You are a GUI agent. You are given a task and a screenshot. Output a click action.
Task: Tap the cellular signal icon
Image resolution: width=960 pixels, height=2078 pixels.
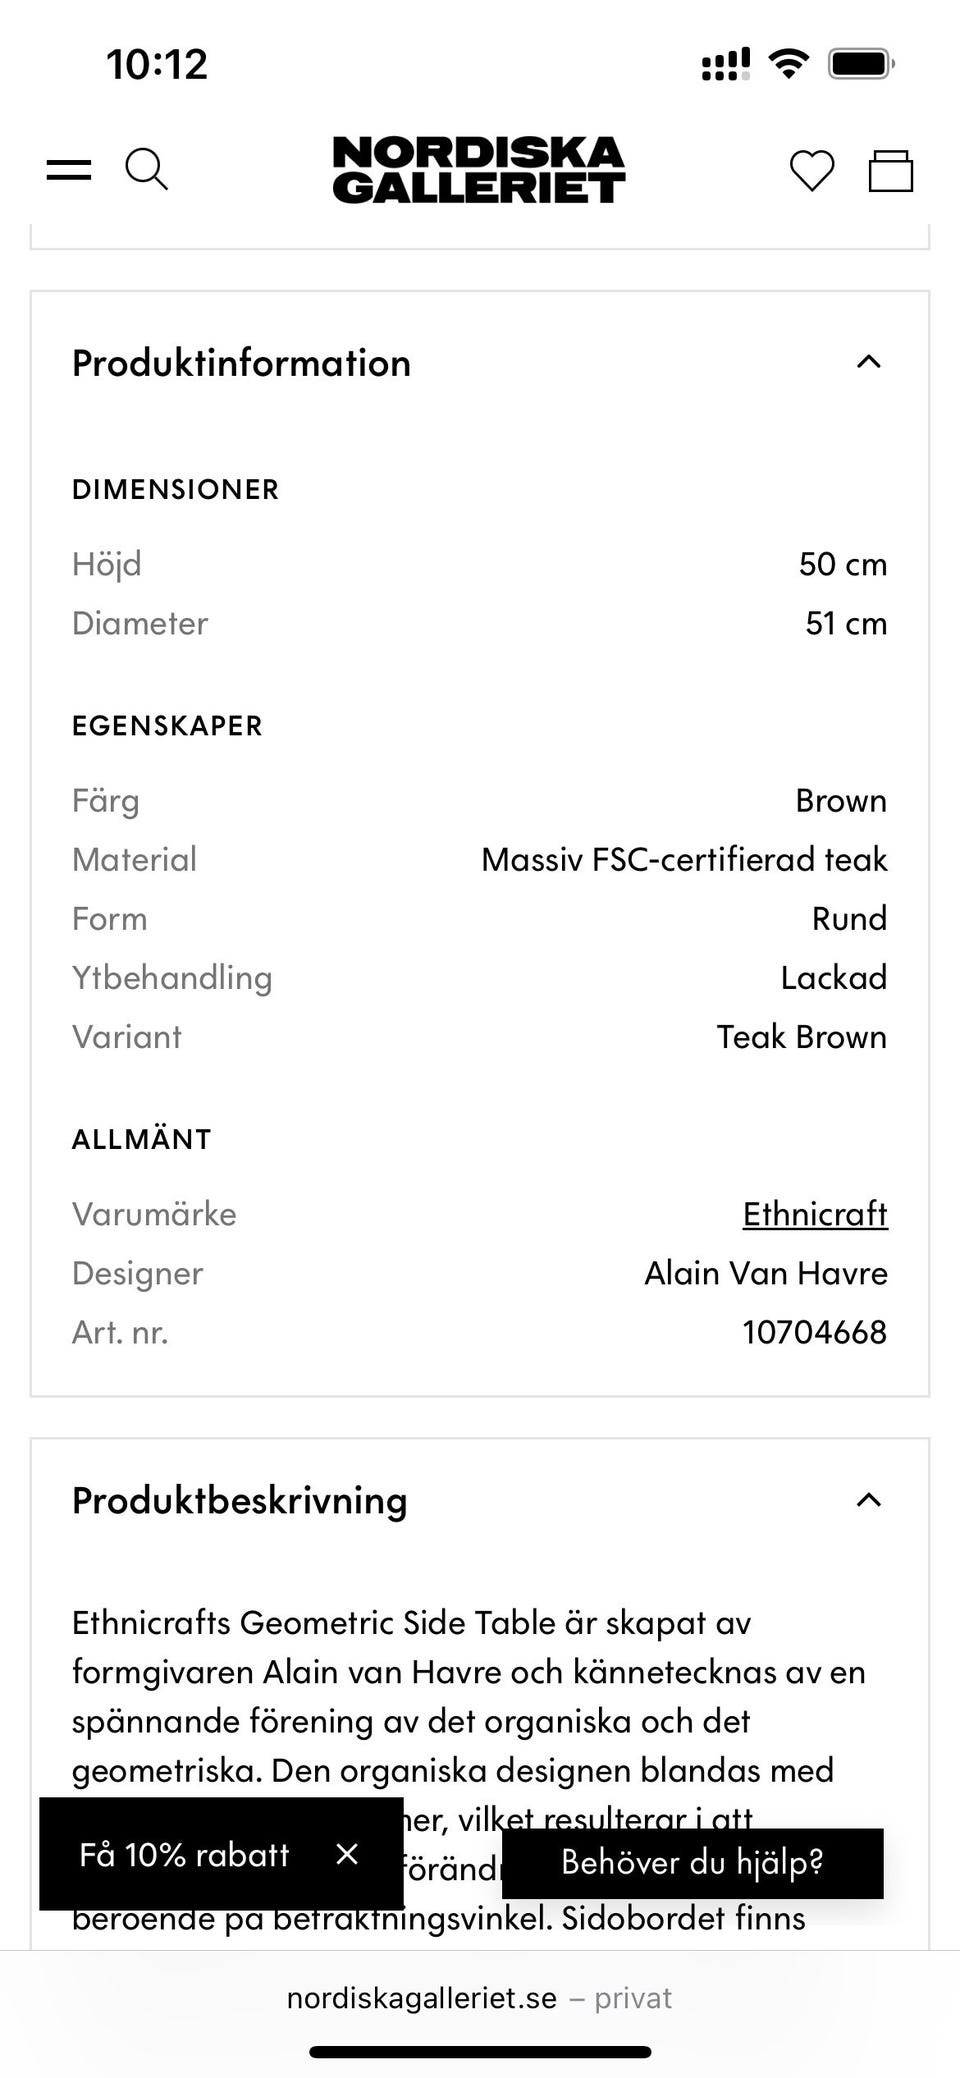726,65
